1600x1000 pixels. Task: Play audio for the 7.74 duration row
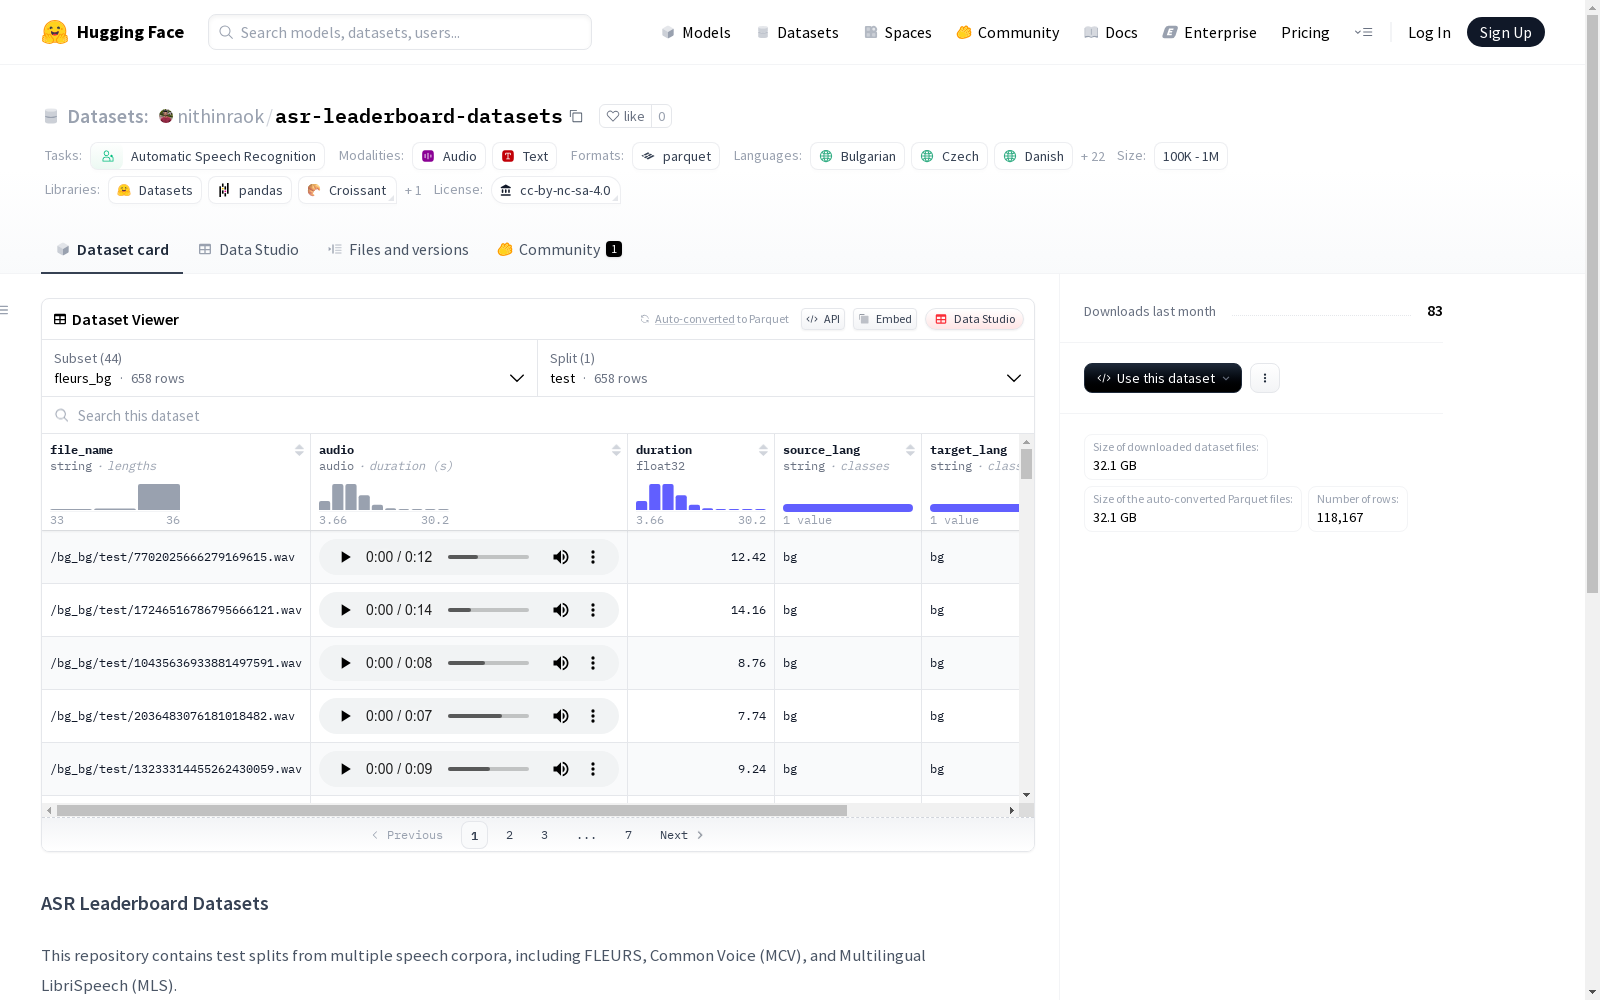[x=345, y=716]
